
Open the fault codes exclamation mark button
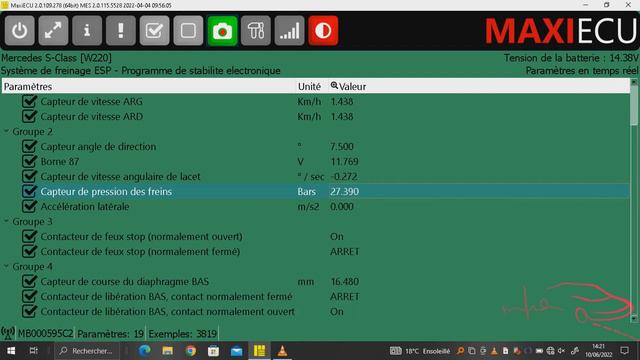click(x=121, y=31)
